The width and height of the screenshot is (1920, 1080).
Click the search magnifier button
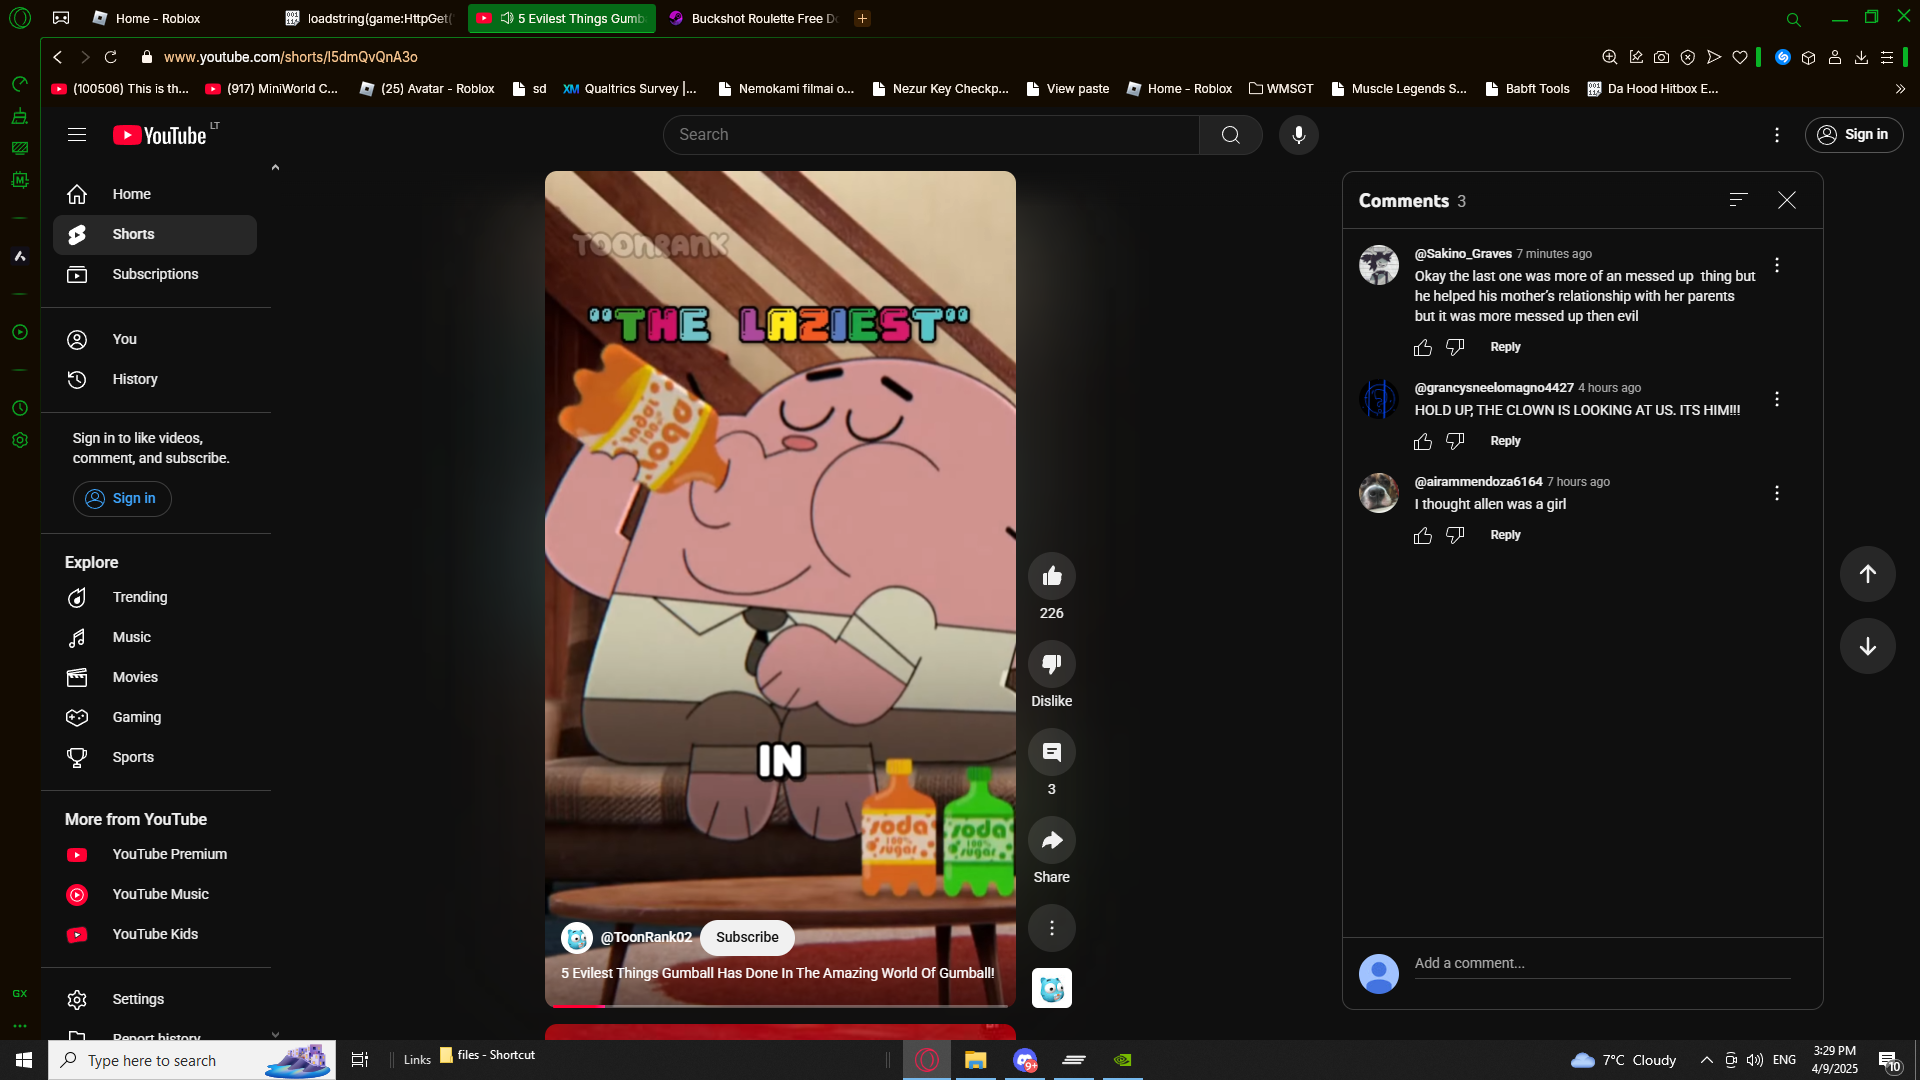[x=1230, y=135]
